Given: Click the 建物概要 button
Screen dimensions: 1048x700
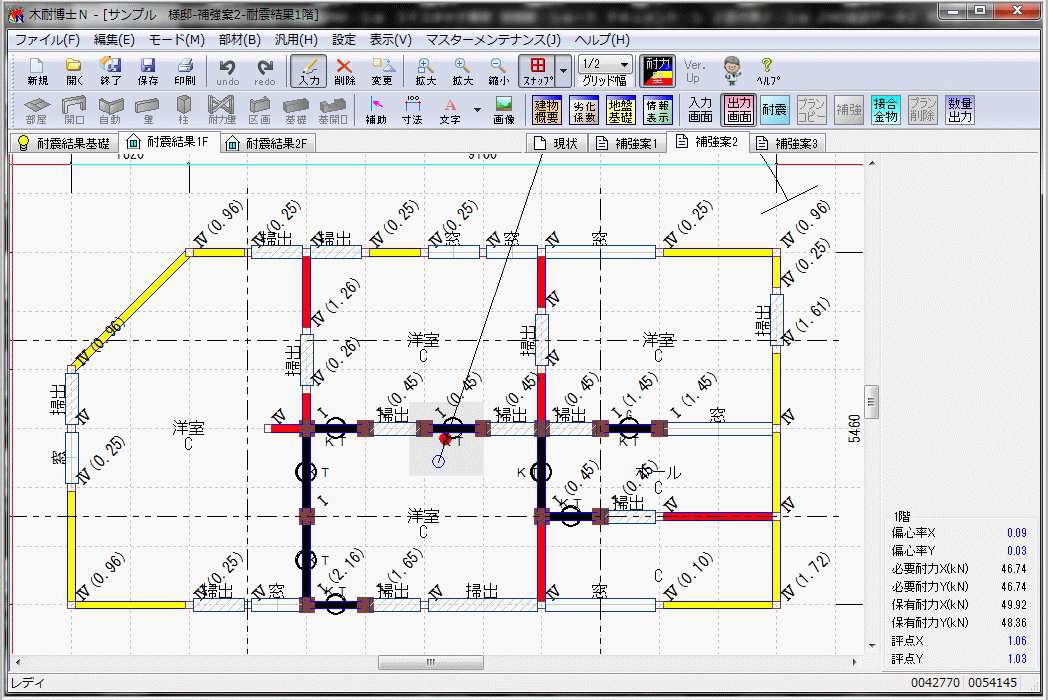Looking at the screenshot, I should pyautogui.click(x=547, y=110).
